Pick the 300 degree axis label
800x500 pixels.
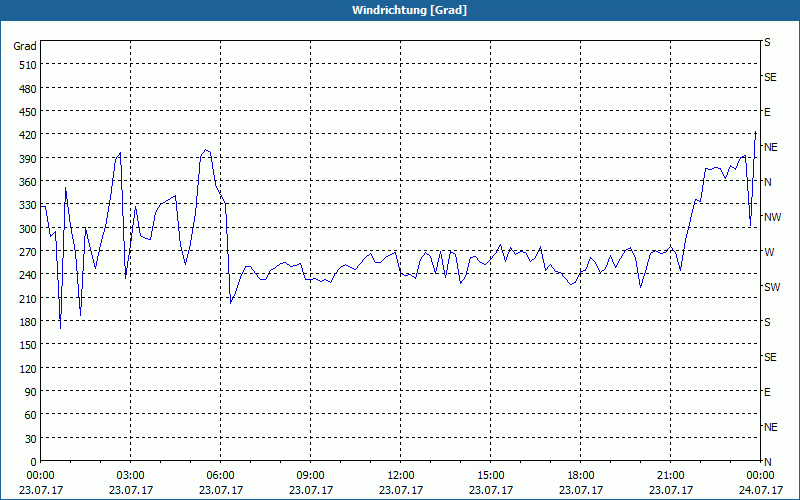pos(28,229)
